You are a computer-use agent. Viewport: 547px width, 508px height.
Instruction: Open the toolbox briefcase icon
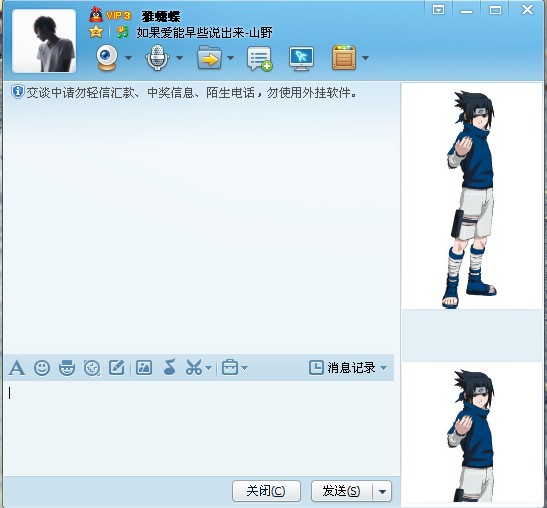pos(230,367)
